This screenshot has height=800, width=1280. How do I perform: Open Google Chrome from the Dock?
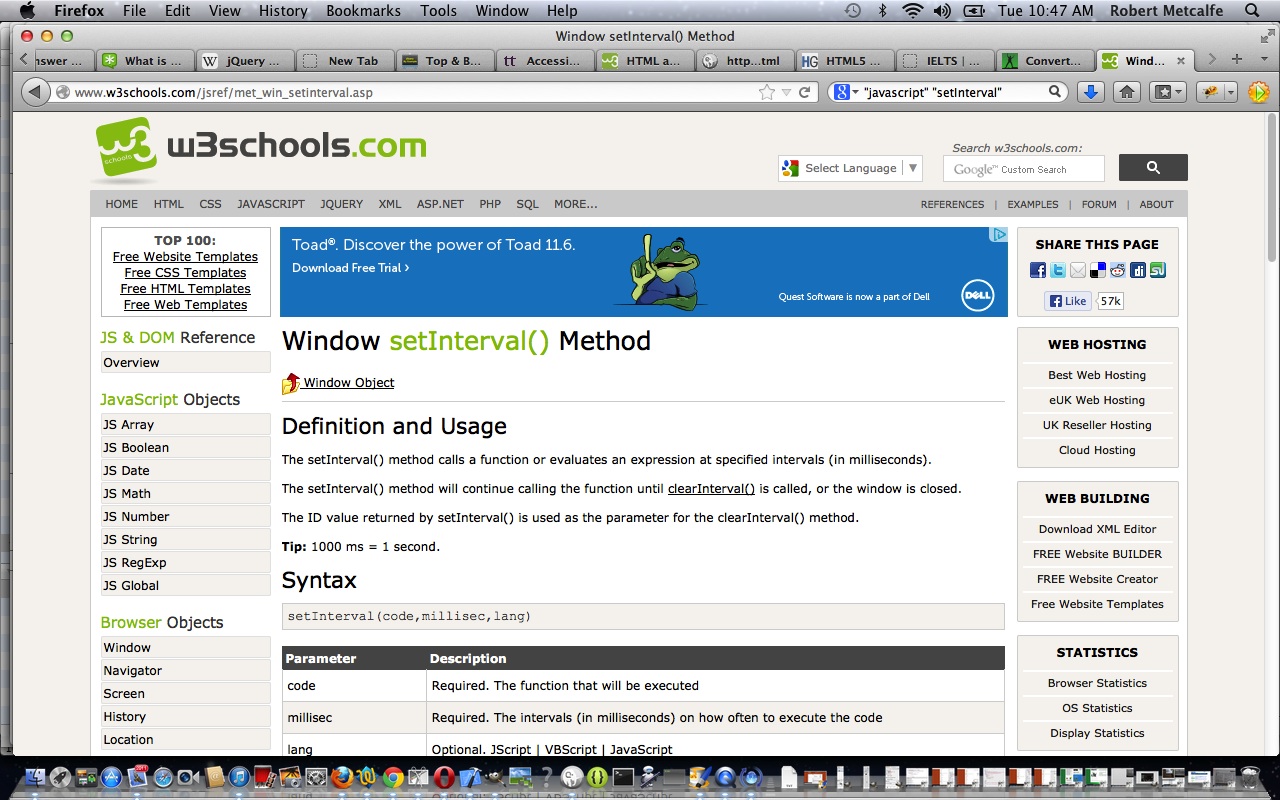tap(394, 777)
